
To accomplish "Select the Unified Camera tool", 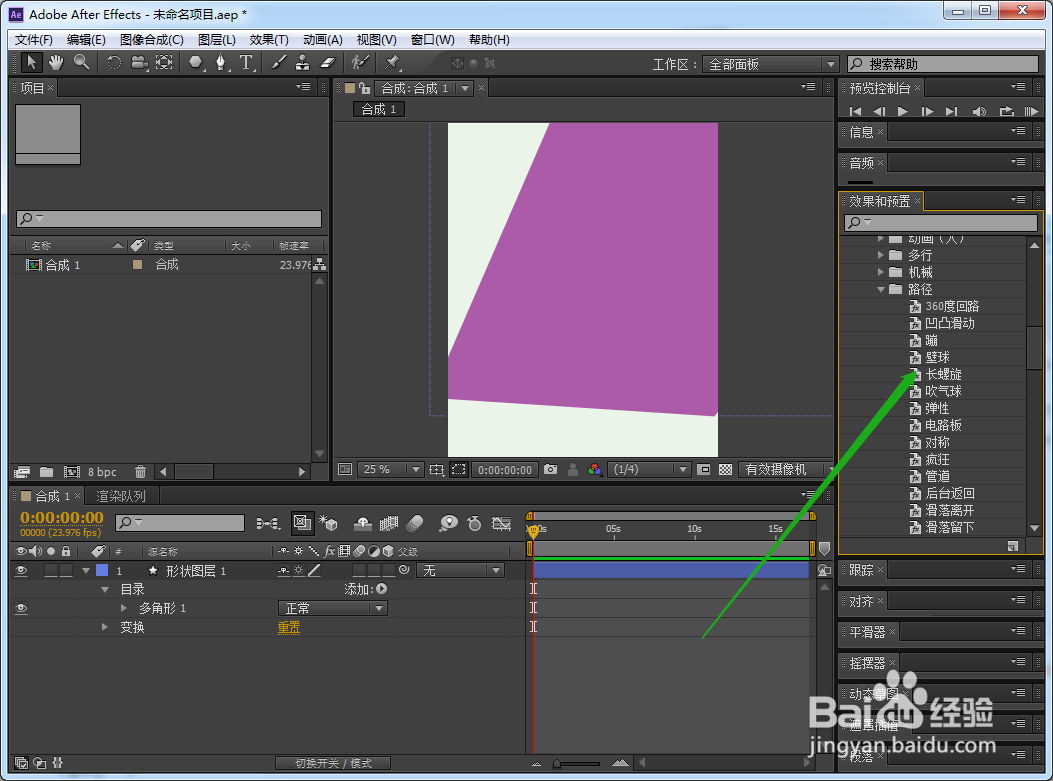I will [139, 63].
